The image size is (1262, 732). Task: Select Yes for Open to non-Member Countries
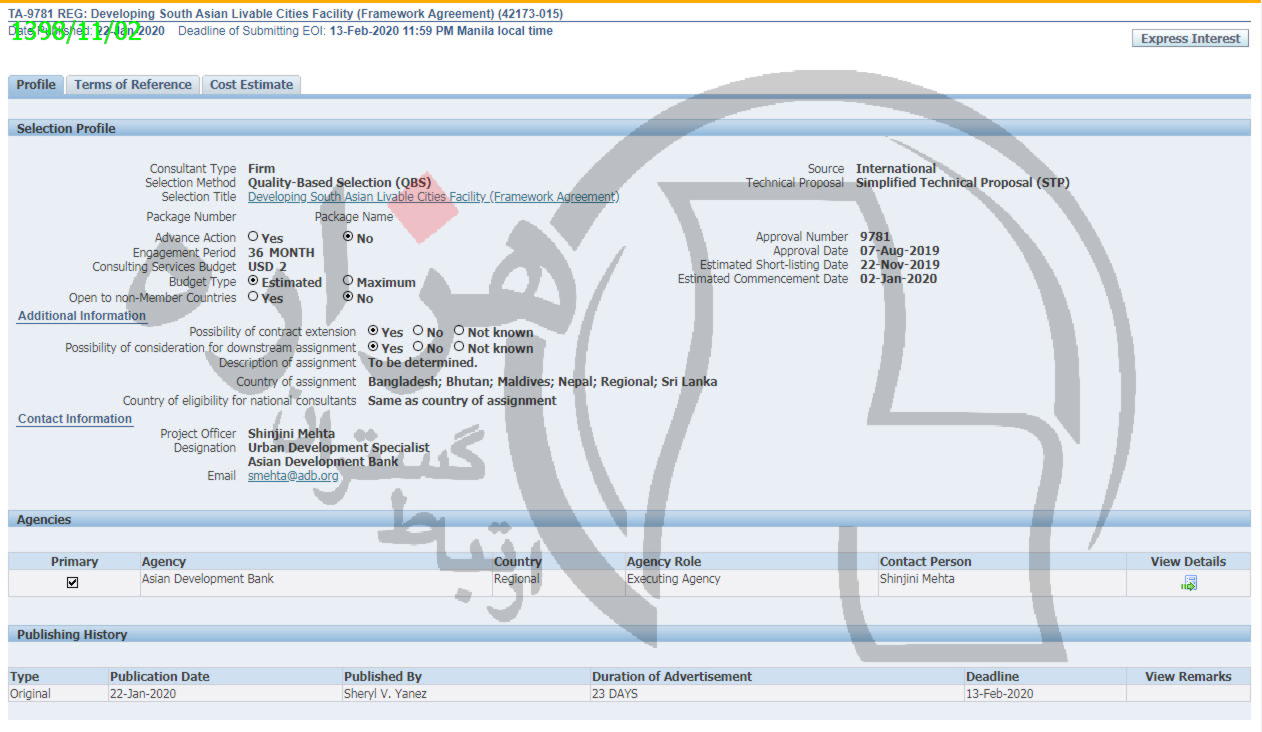point(253,296)
